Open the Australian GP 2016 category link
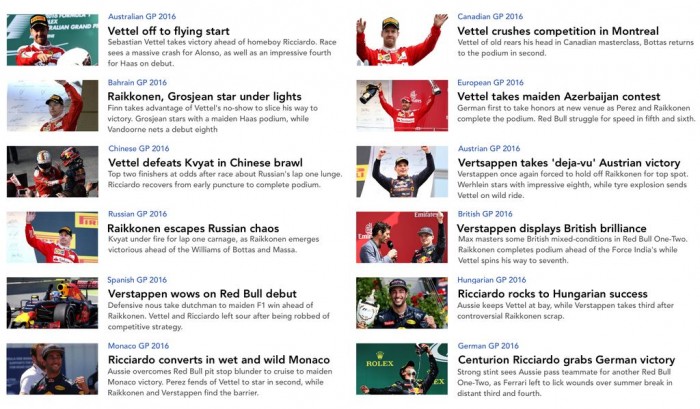Viewport: 700px width, 409px height. click(142, 17)
